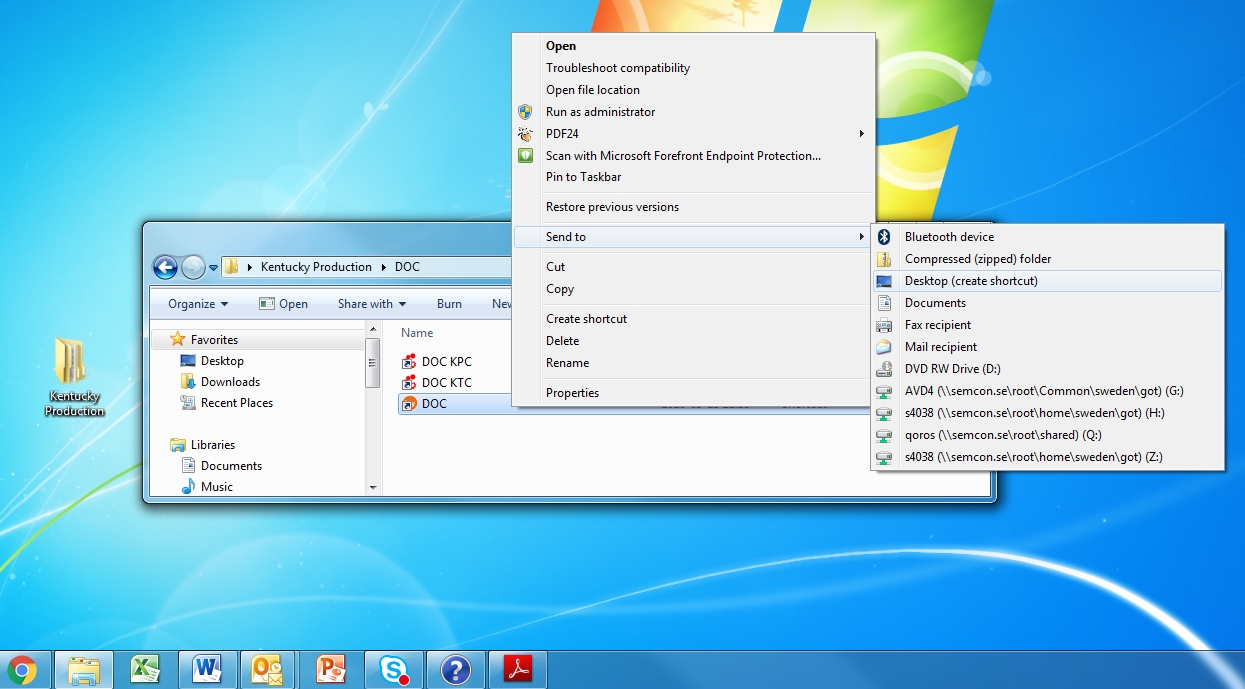Expand the Organize dropdown menu
The height and width of the screenshot is (689, 1245).
[x=198, y=304]
